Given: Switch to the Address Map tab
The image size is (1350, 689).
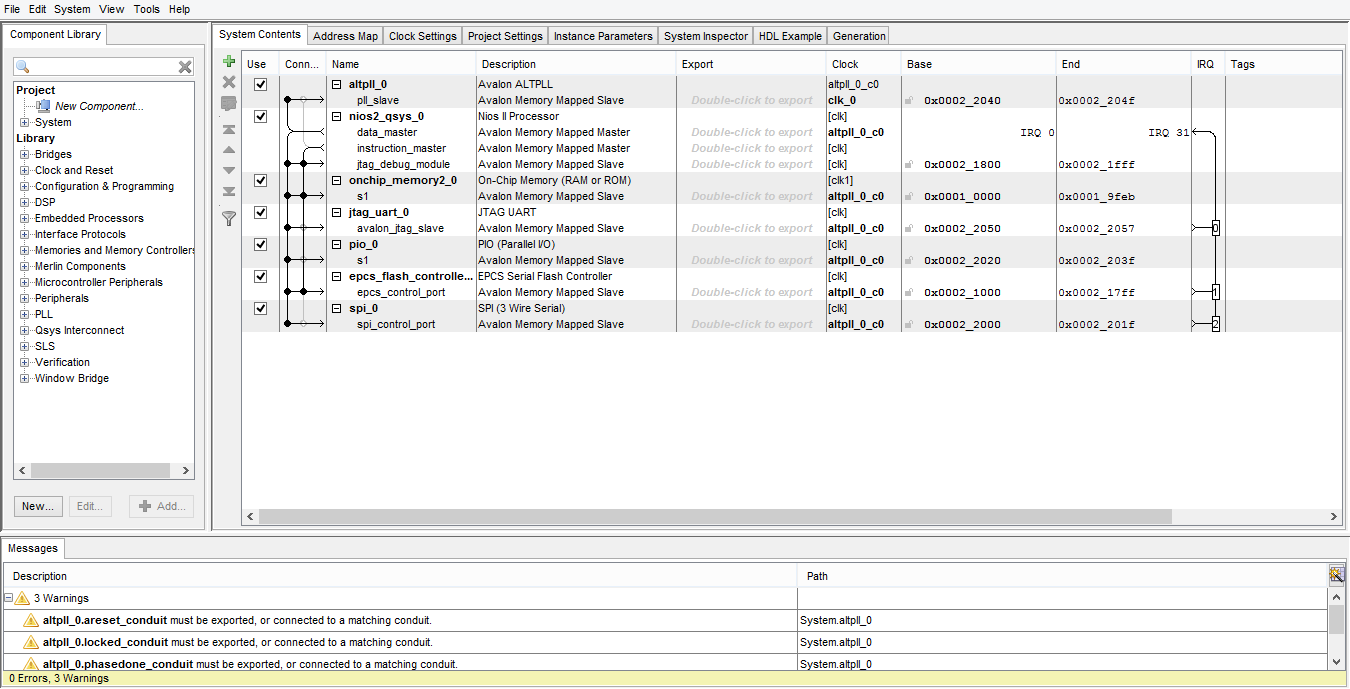Looking at the screenshot, I should (345, 36).
